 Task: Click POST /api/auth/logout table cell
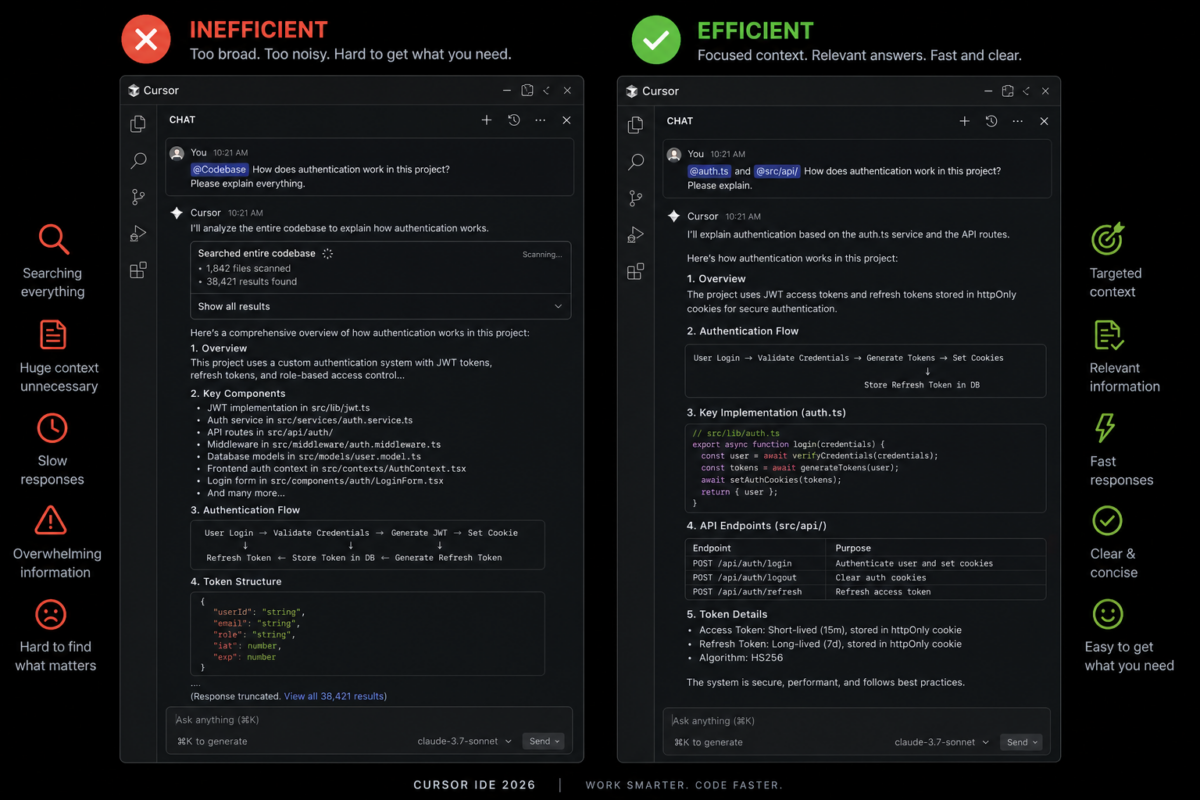coord(756,577)
